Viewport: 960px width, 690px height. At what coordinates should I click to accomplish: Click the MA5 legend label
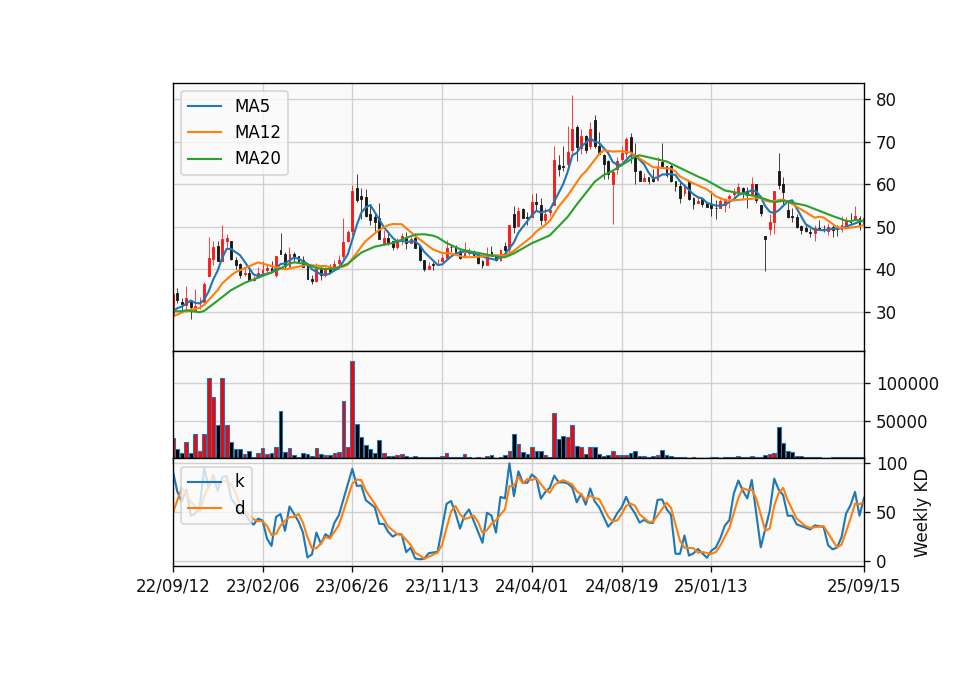[252, 106]
